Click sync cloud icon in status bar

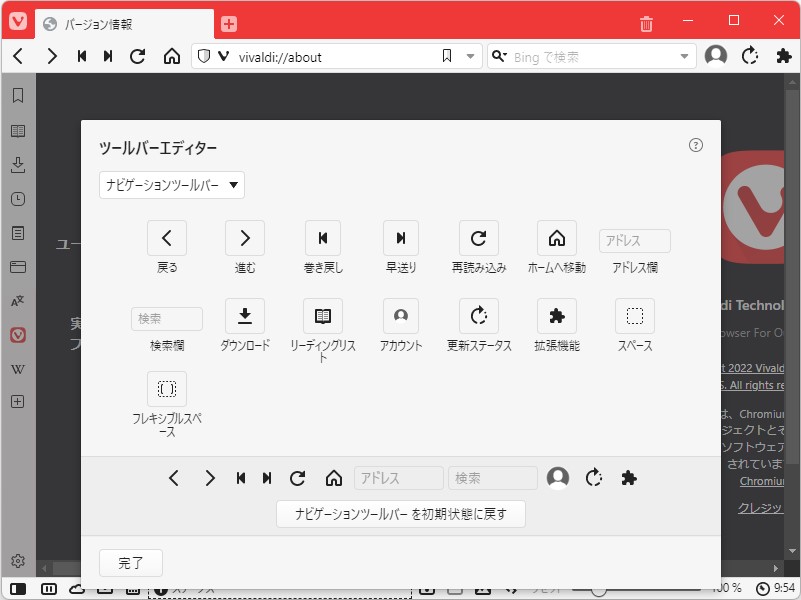pyautogui.click(x=77, y=589)
